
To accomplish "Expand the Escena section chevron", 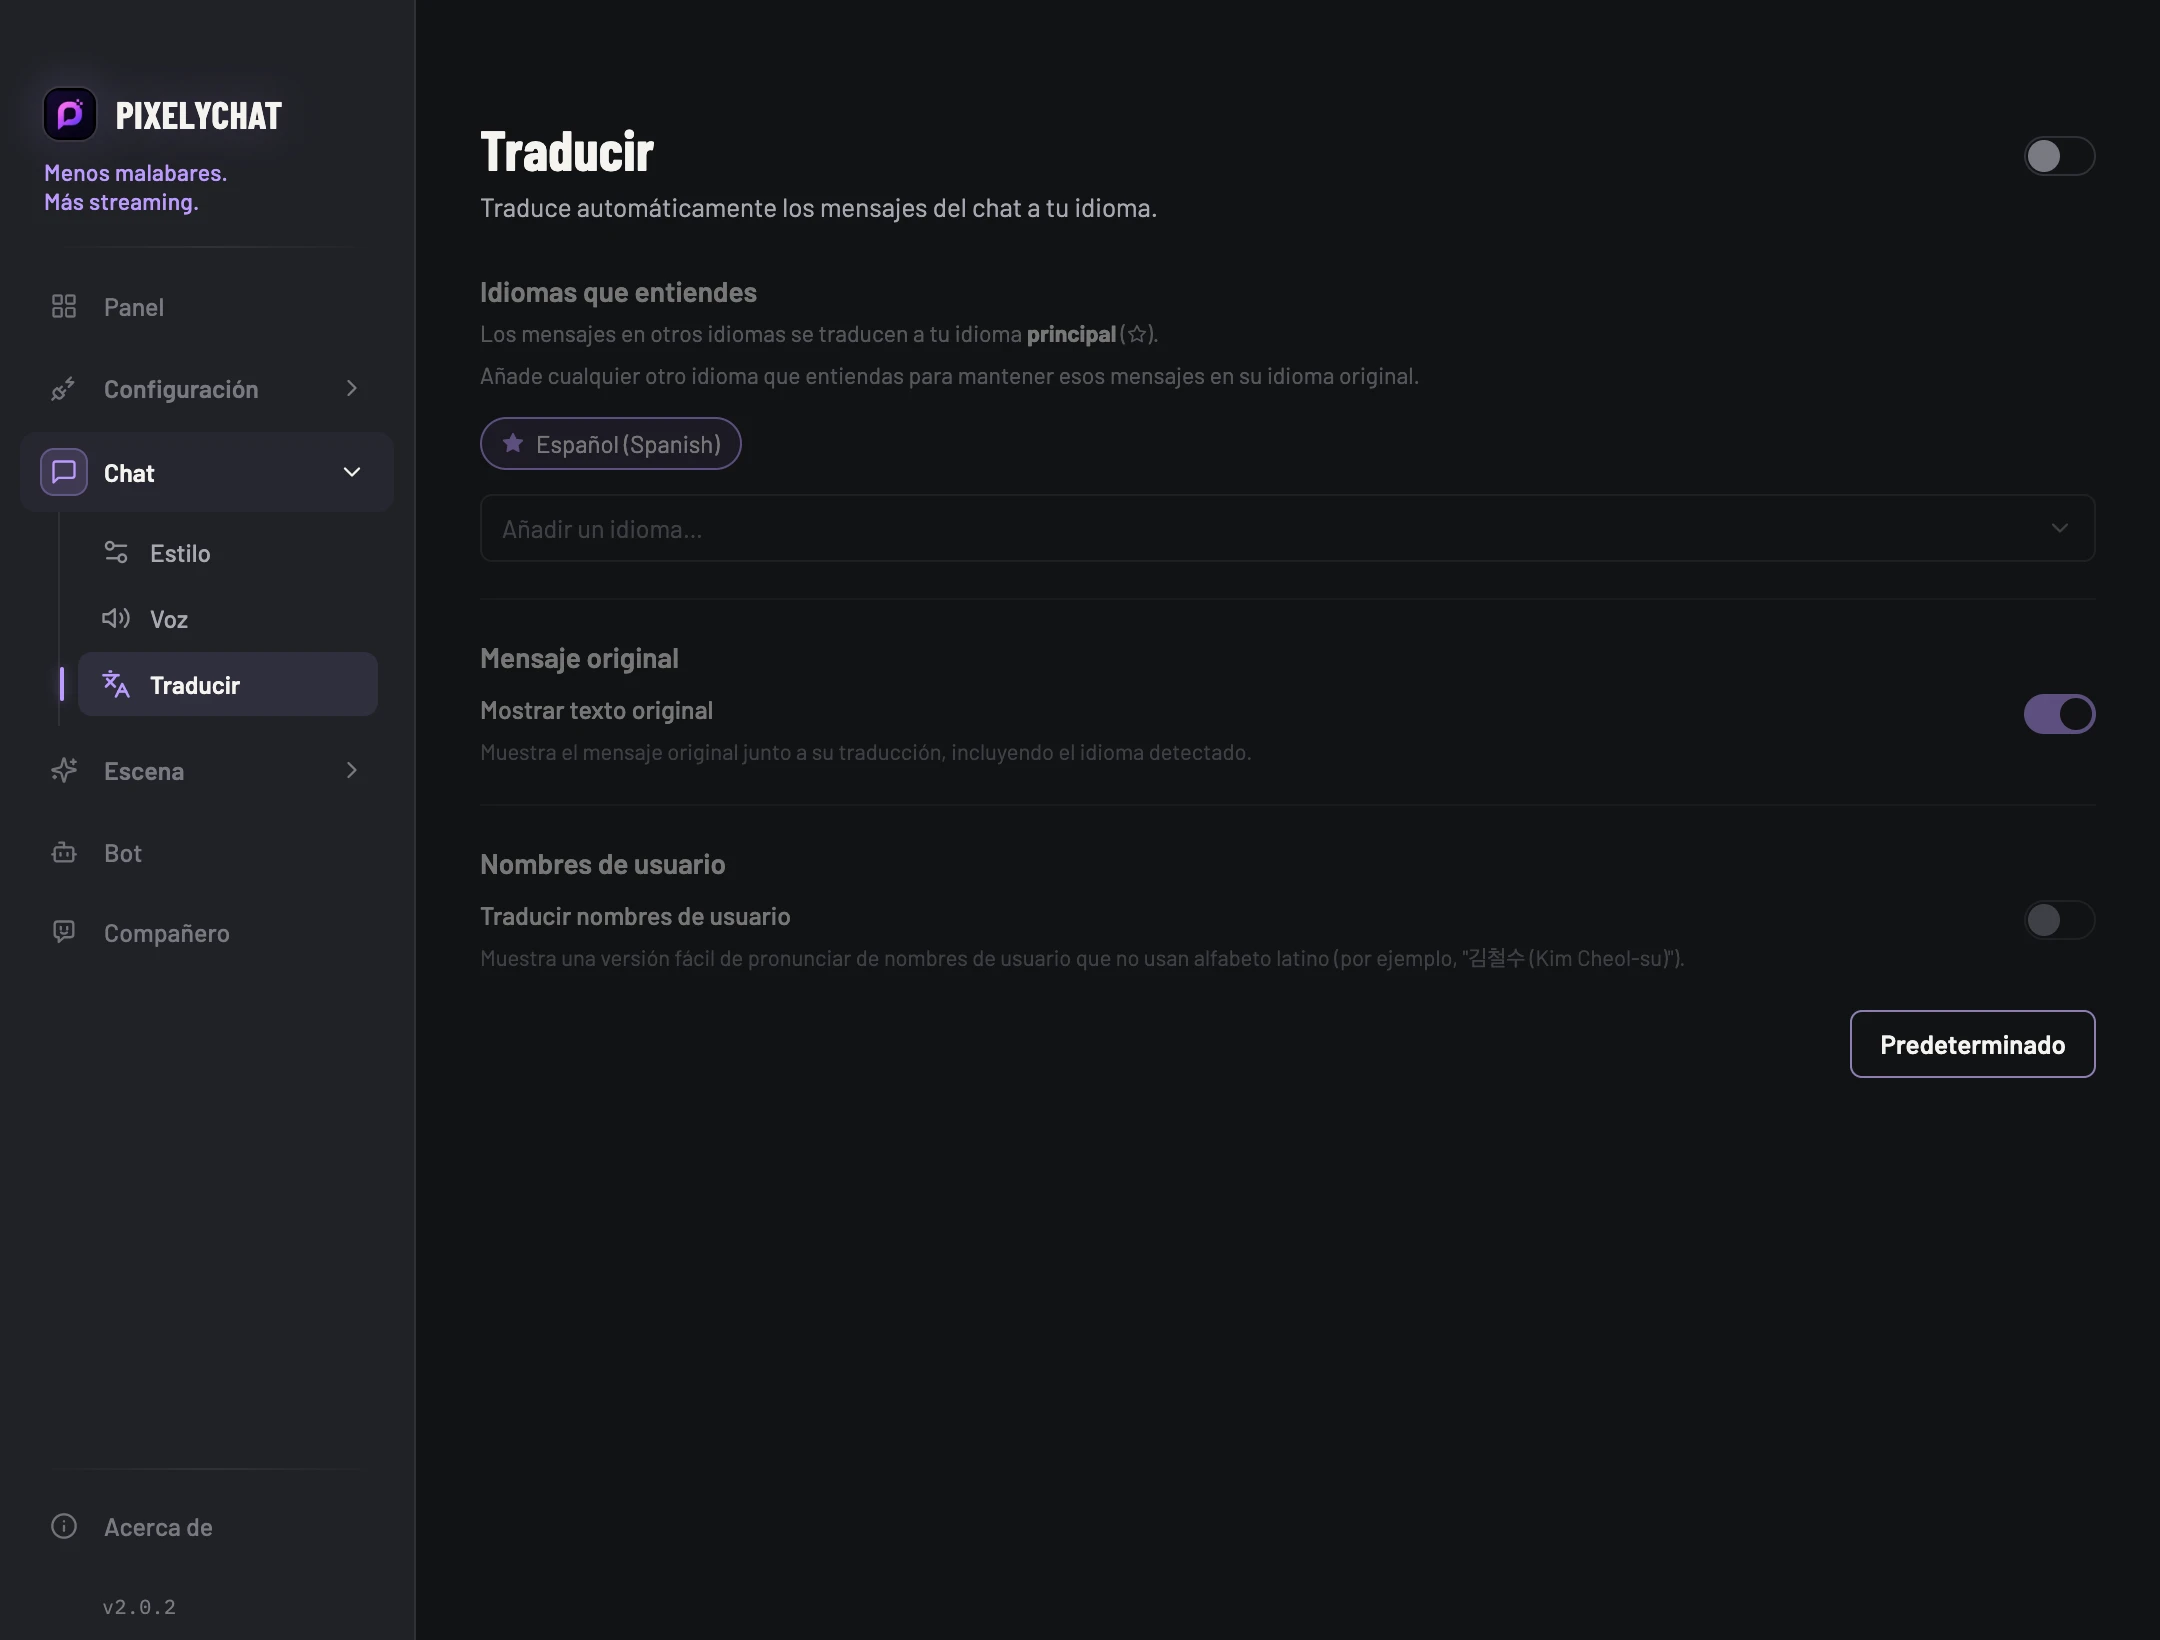I will (352, 770).
